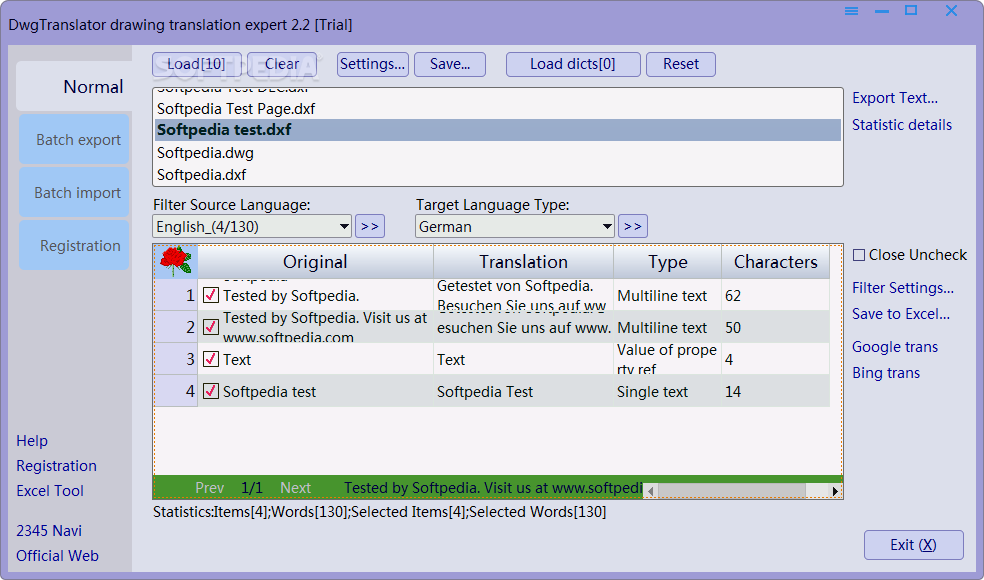
Task: Open the title bar hamburger menu icon
Action: point(852,11)
